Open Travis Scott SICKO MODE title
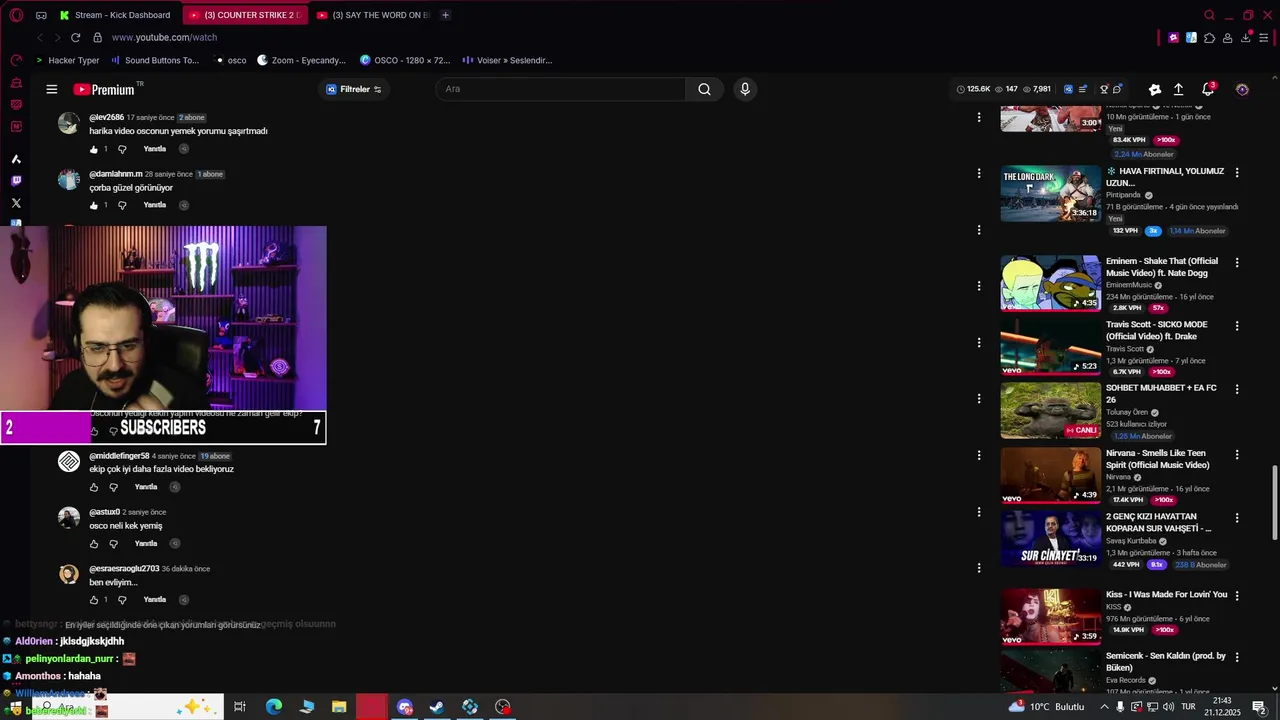The height and width of the screenshot is (720, 1280). click(x=1157, y=330)
